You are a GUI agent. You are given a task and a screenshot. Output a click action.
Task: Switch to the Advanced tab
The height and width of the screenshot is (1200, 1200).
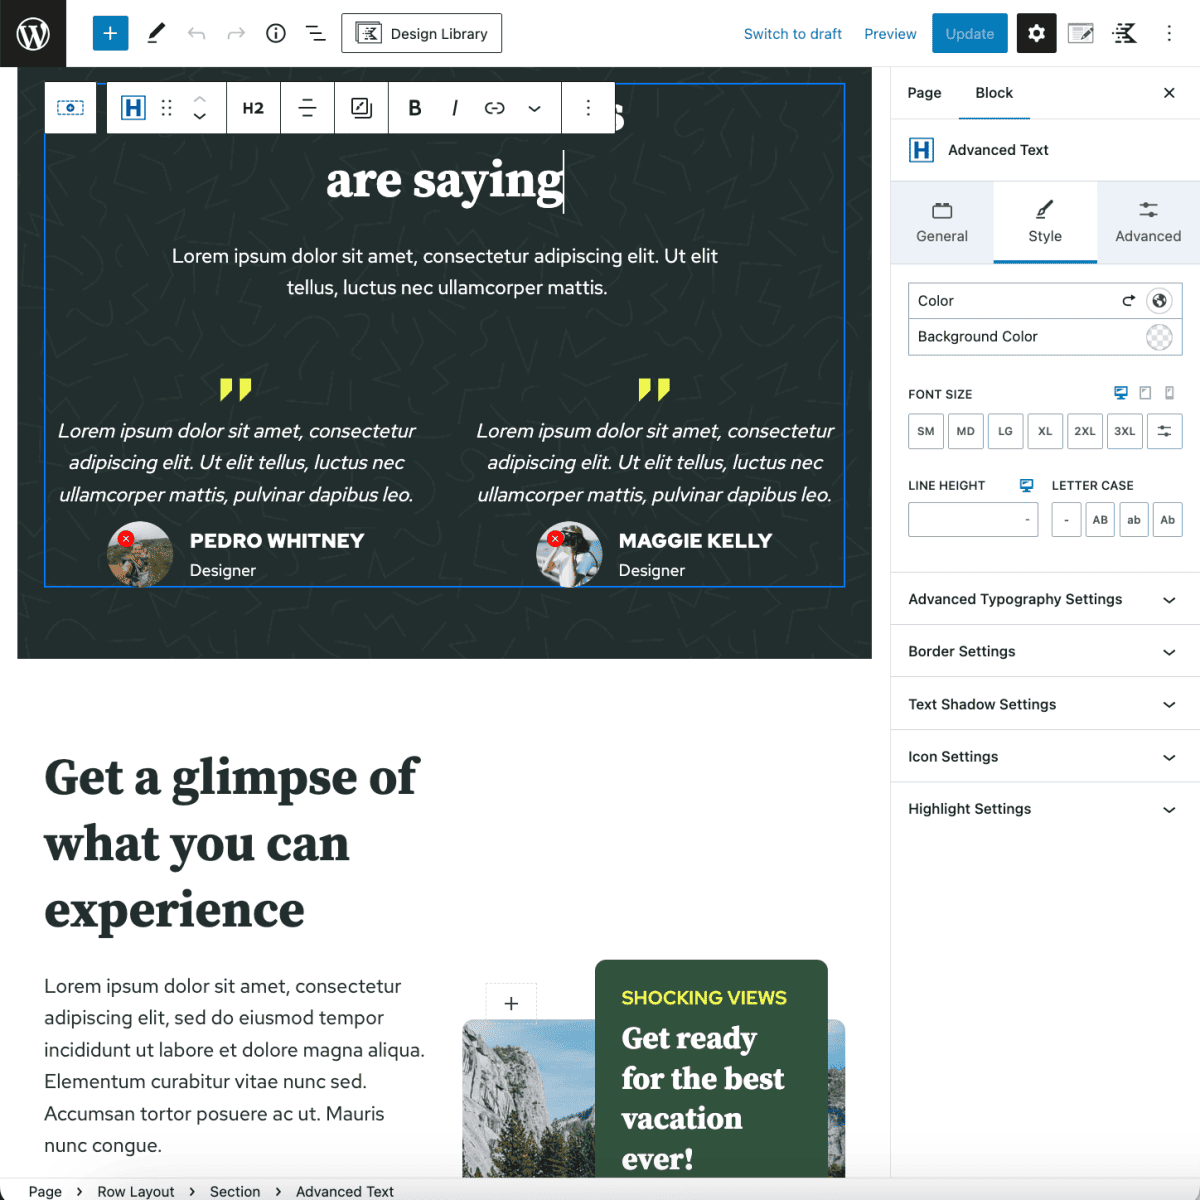tap(1147, 222)
